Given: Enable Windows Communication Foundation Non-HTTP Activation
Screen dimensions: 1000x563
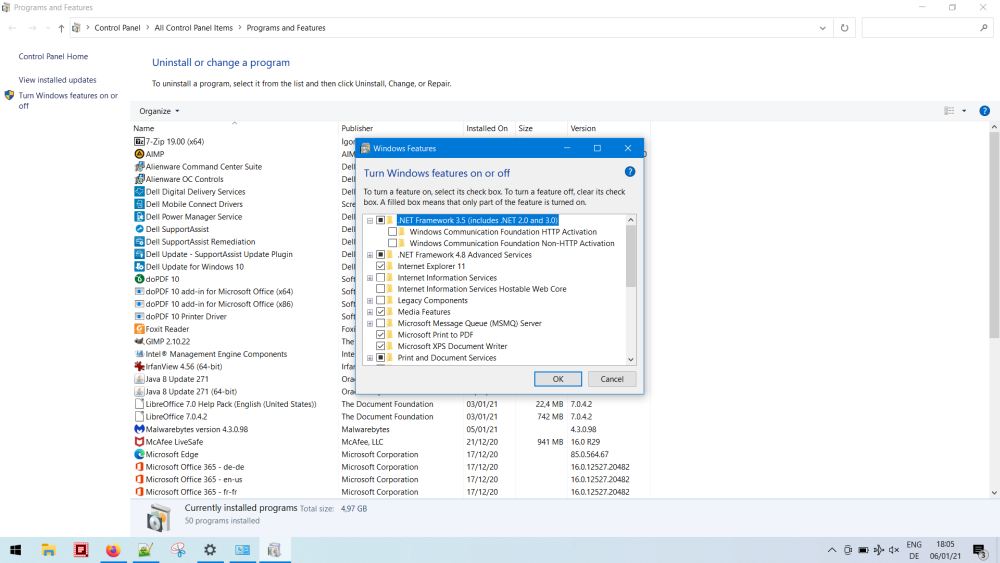Looking at the screenshot, I should coord(392,243).
